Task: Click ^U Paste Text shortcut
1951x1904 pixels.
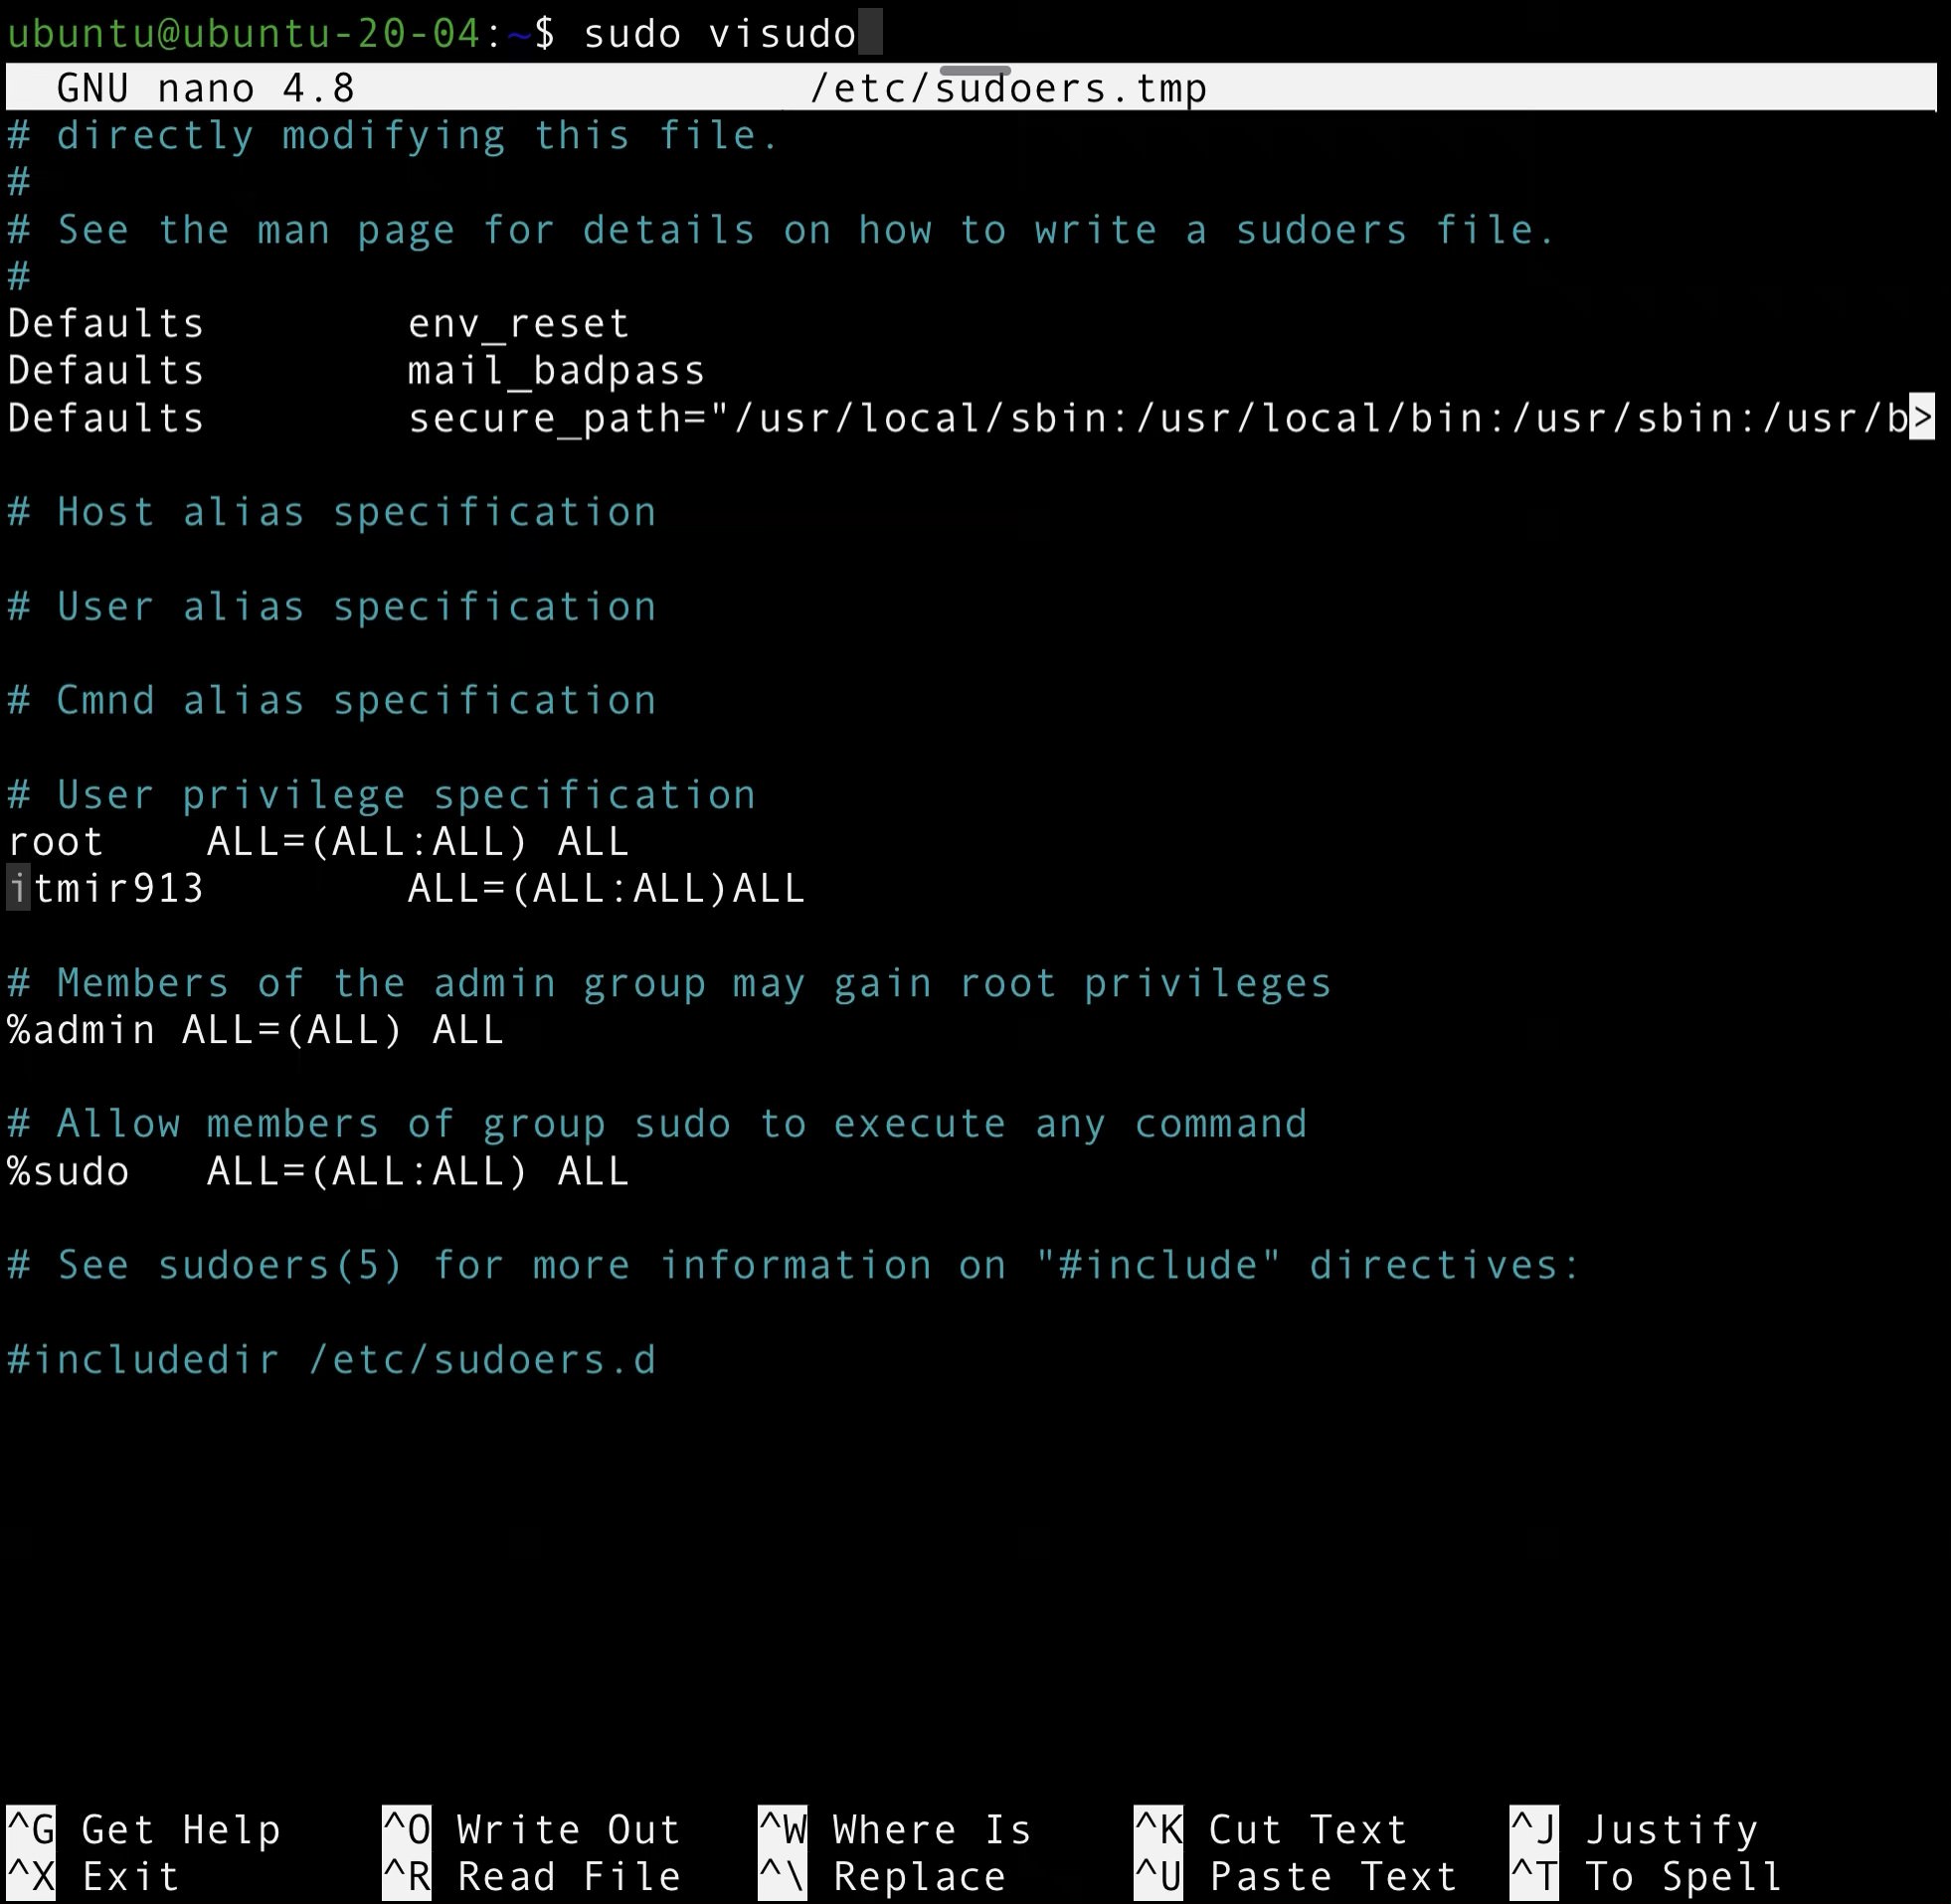Action: point(1295,1876)
